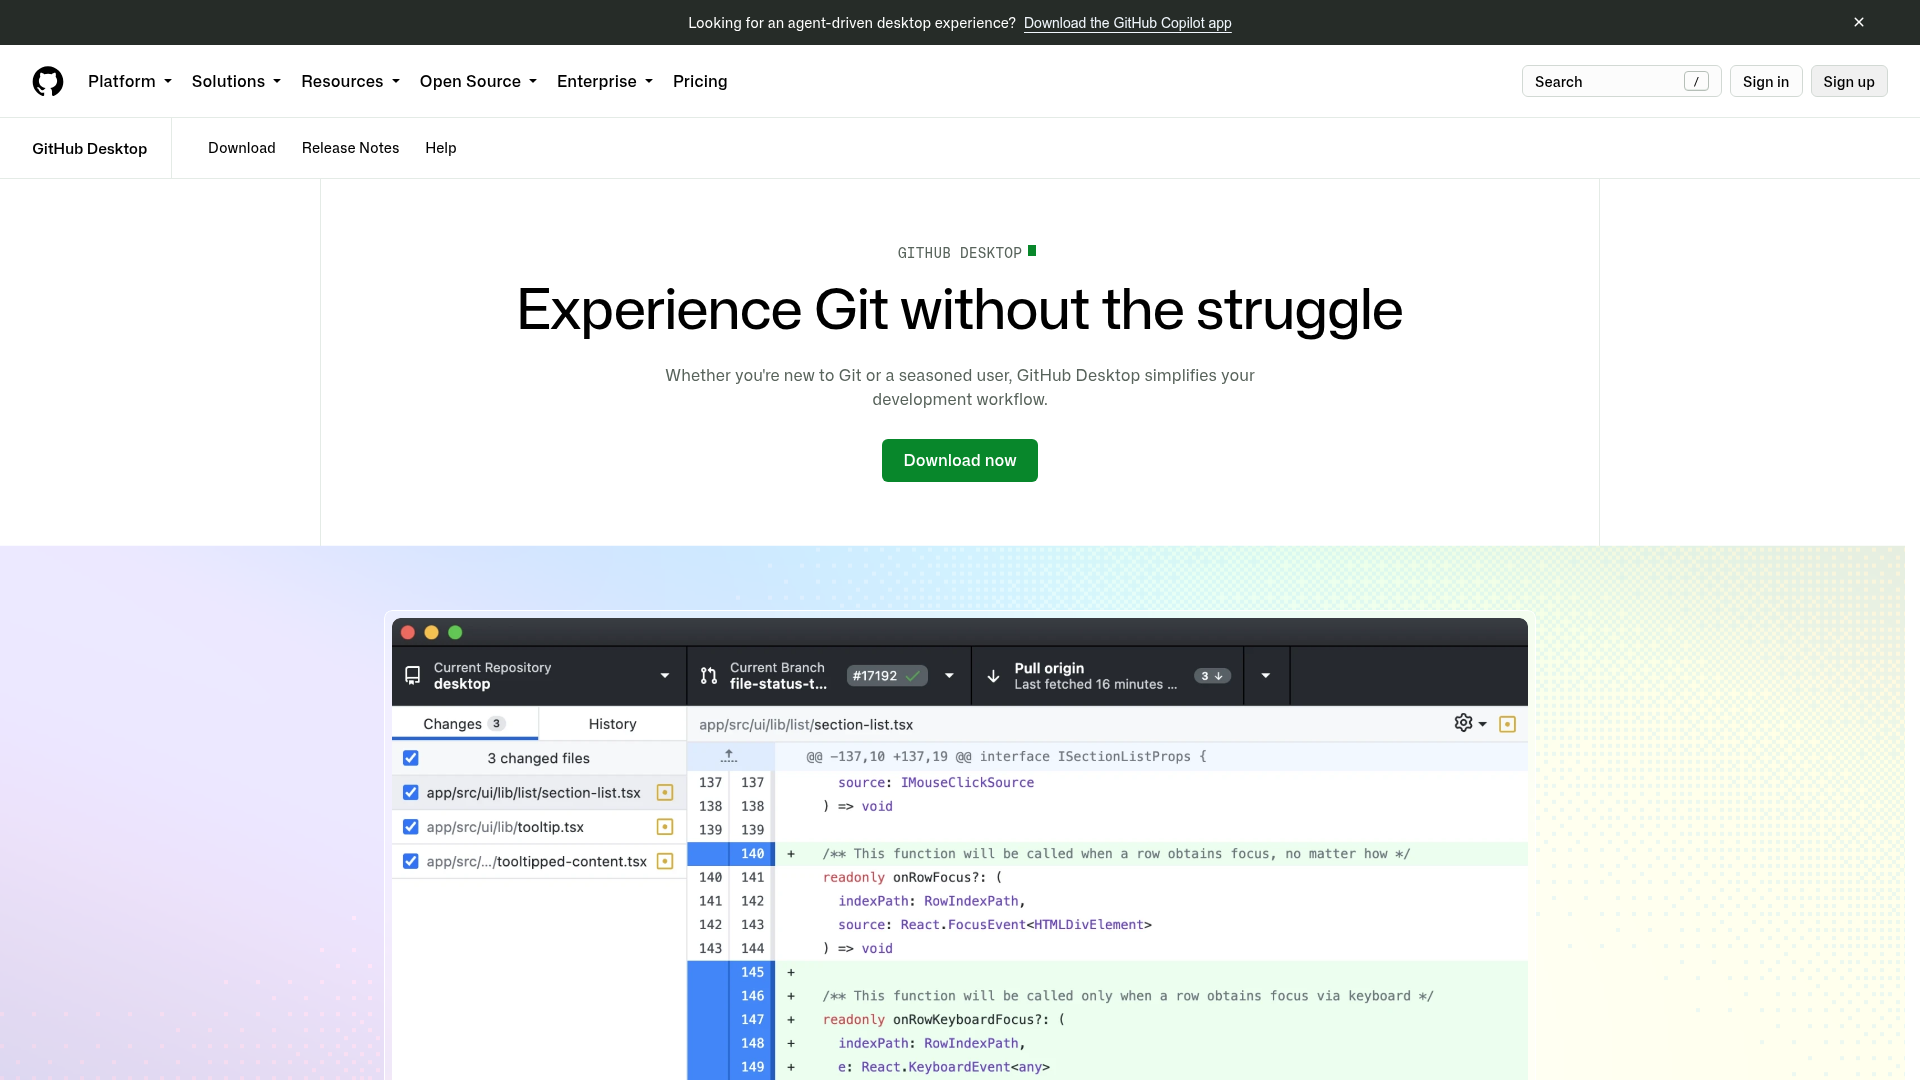Uncheck tooltipped-content.tsx file checkbox
1920x1080 pixels.
411,861
